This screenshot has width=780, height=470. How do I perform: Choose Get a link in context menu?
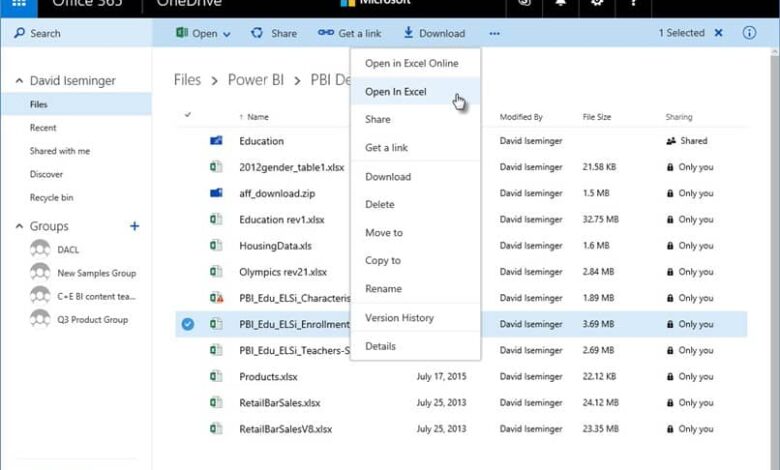pyautogui.click(x=415, y=147)
